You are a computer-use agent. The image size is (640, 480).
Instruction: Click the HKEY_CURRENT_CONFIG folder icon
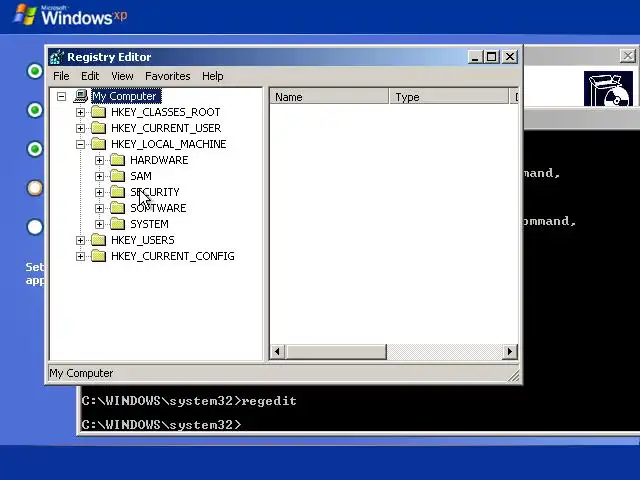pyautogui.click(x=98, y=256)
